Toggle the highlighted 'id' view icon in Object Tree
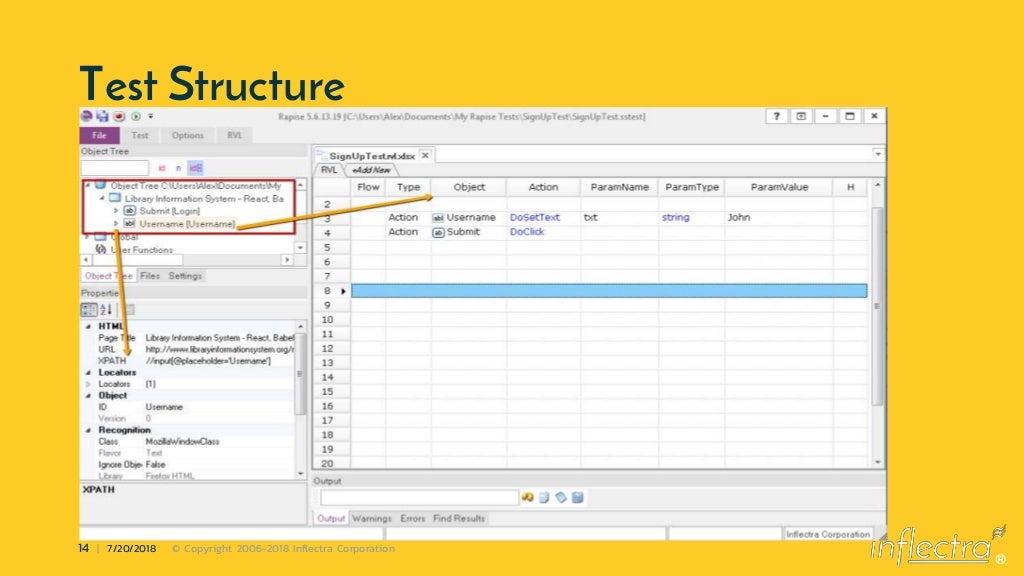 tap(195, 168)
